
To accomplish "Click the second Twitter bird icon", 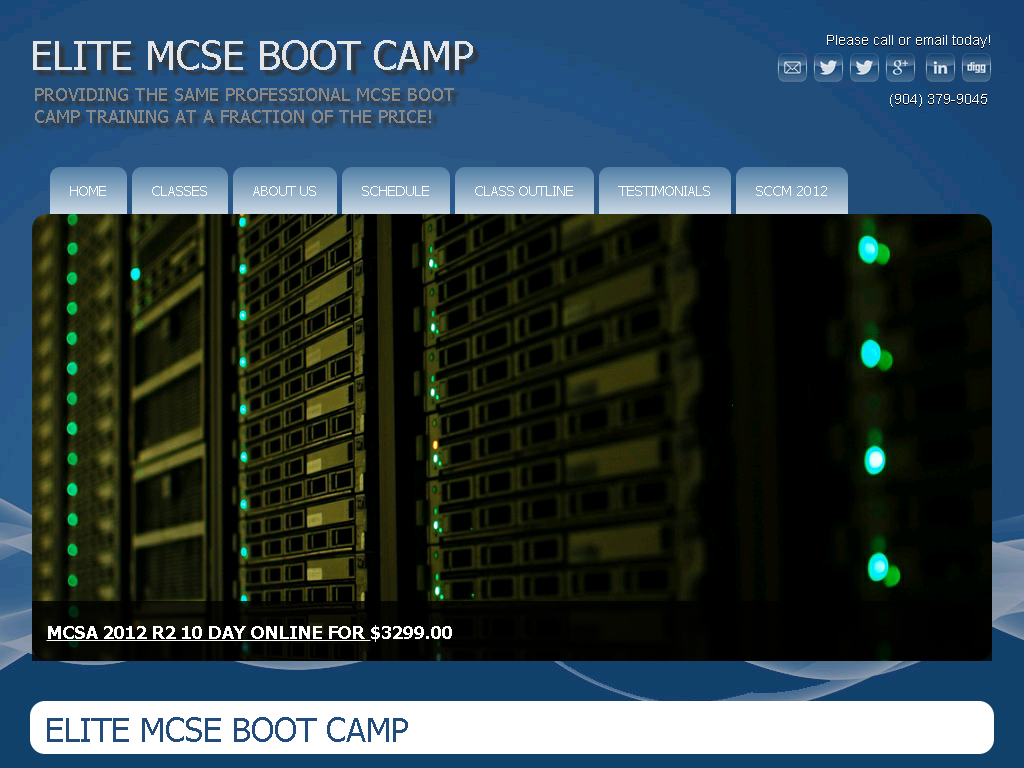I will coord(864,68).
